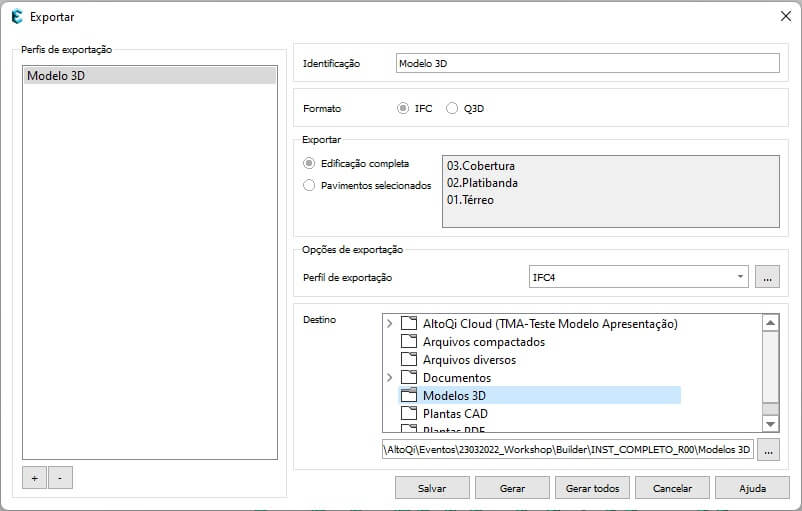Select Arquivos compactados folder

click(484, 342)
